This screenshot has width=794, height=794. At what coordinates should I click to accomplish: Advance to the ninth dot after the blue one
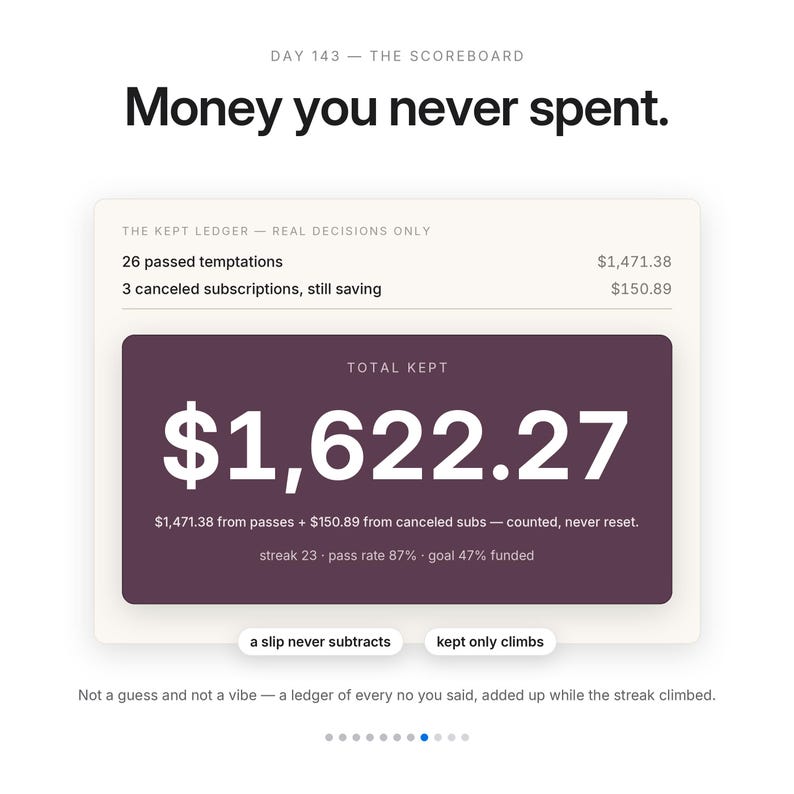438,737
